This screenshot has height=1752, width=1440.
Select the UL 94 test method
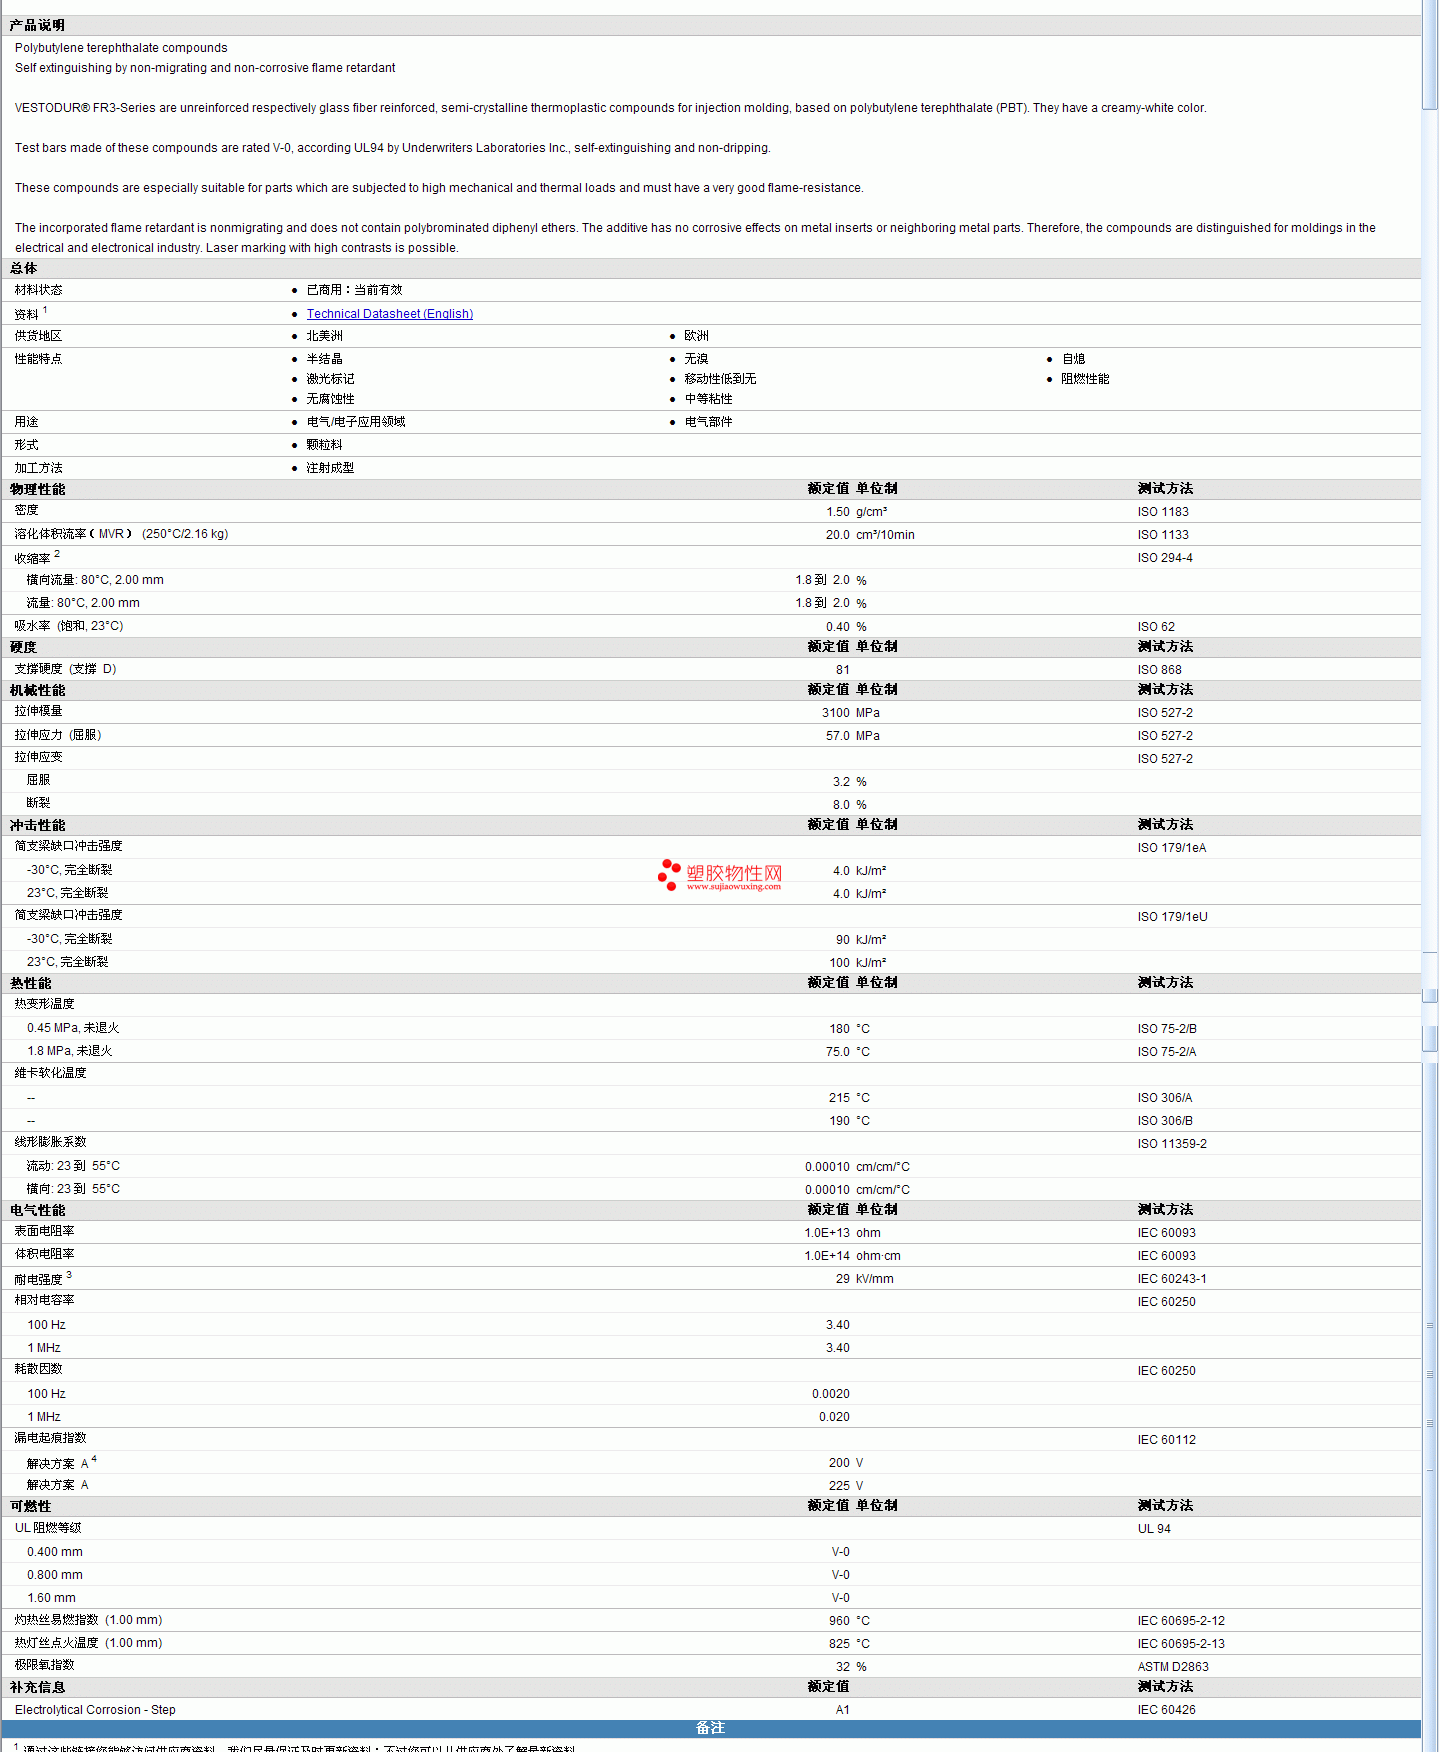coord(1153,1529)
